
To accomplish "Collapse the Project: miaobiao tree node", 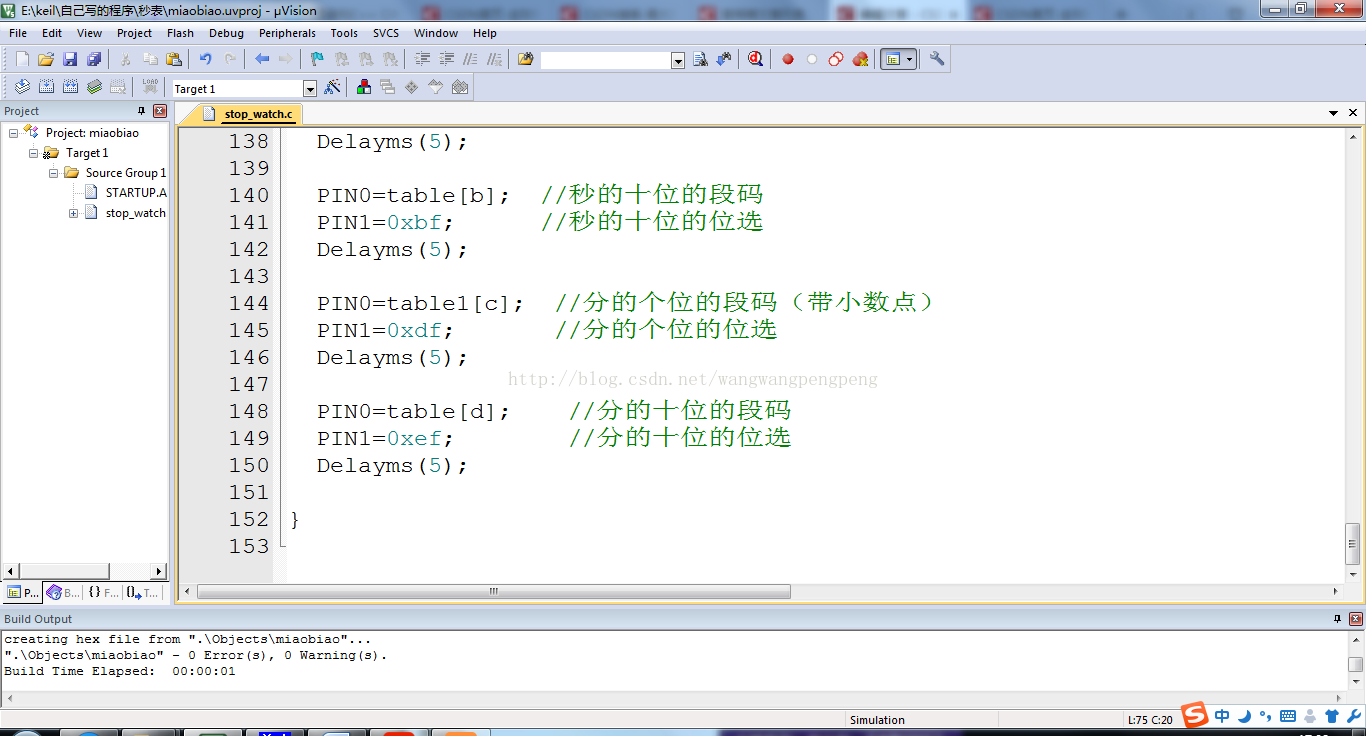I will tap(14, 133).
